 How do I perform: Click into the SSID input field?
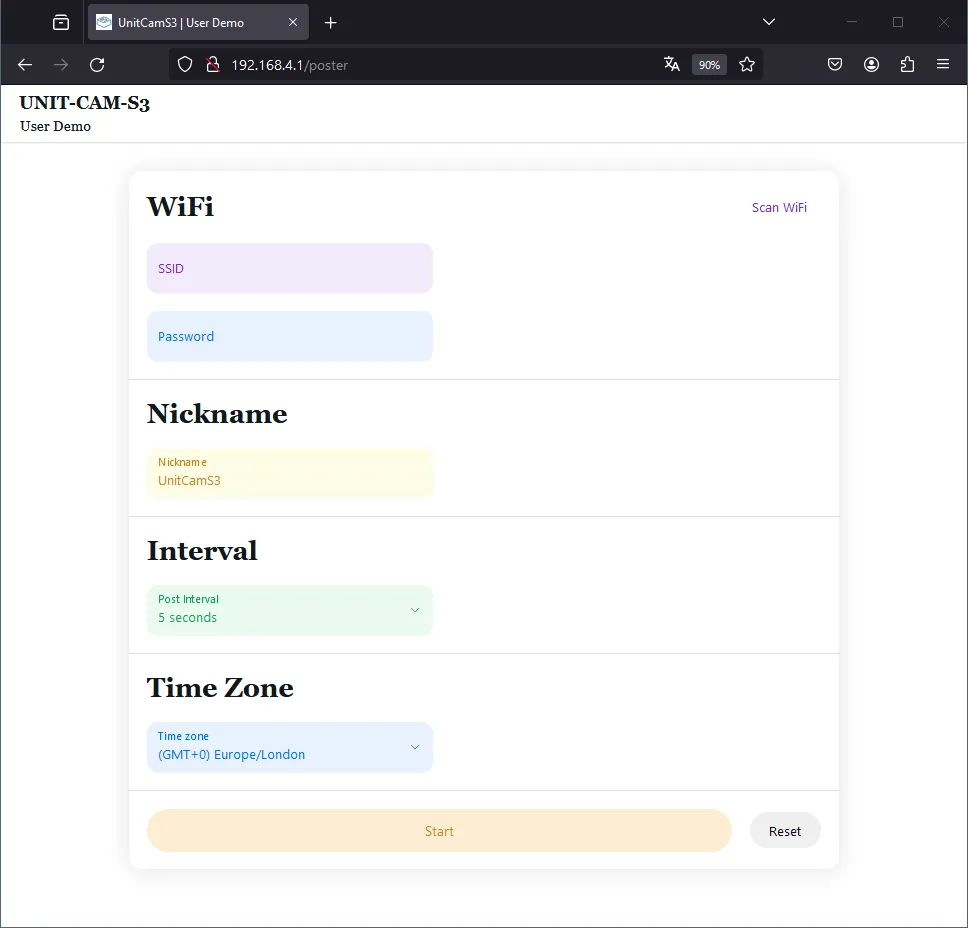coord(290,268)
